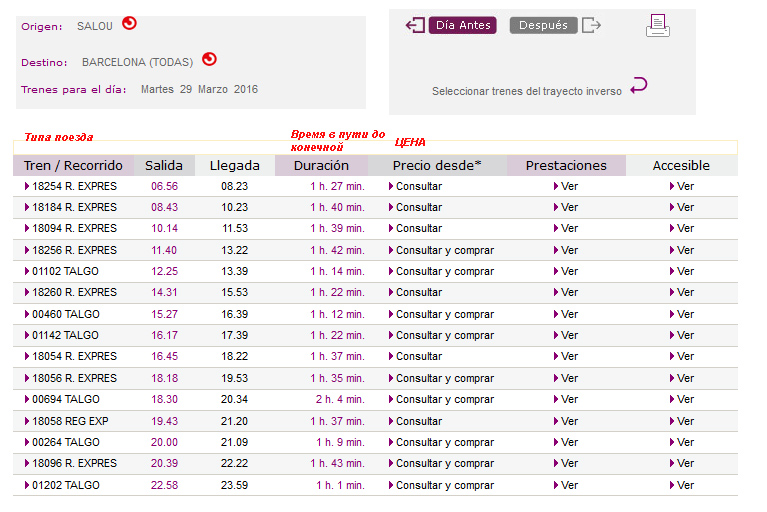Click Consultar y comprar for the 22.58 train
Image resolution: width=767 pixels, height=512 pixels.
coord(441,486)
